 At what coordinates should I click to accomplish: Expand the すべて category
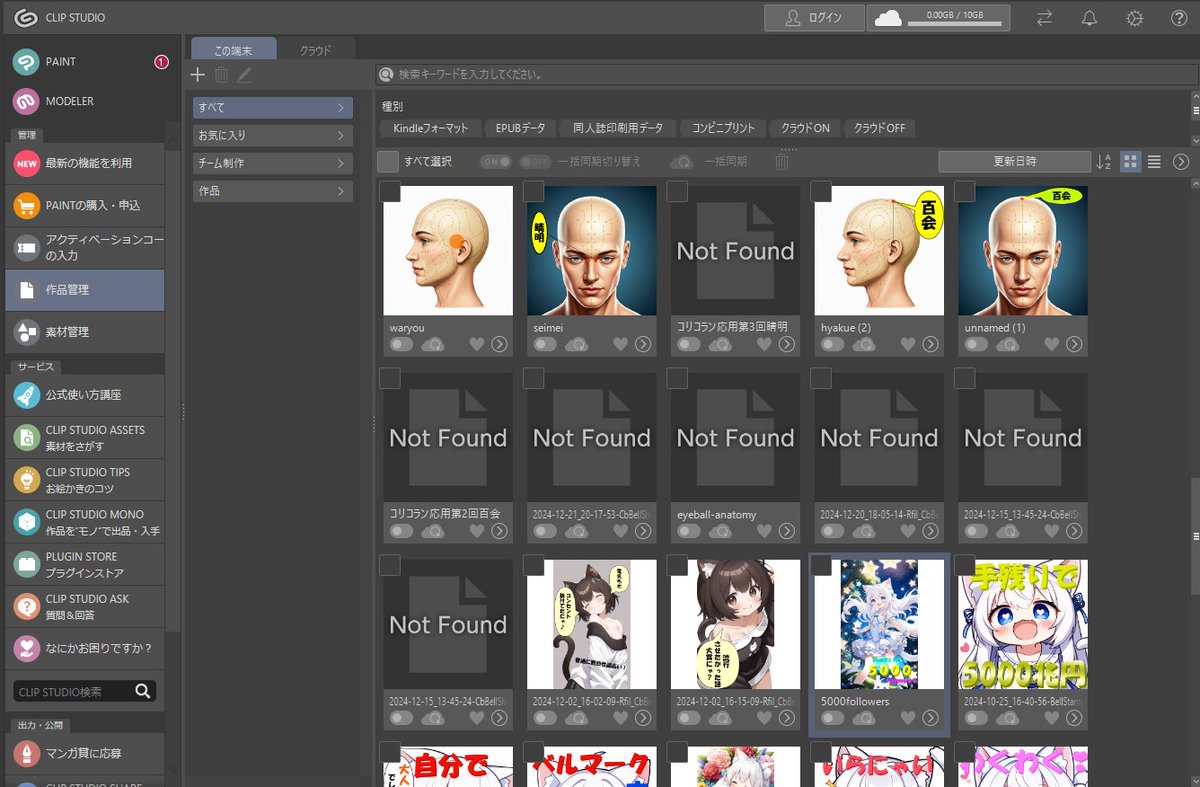[272, 107]
